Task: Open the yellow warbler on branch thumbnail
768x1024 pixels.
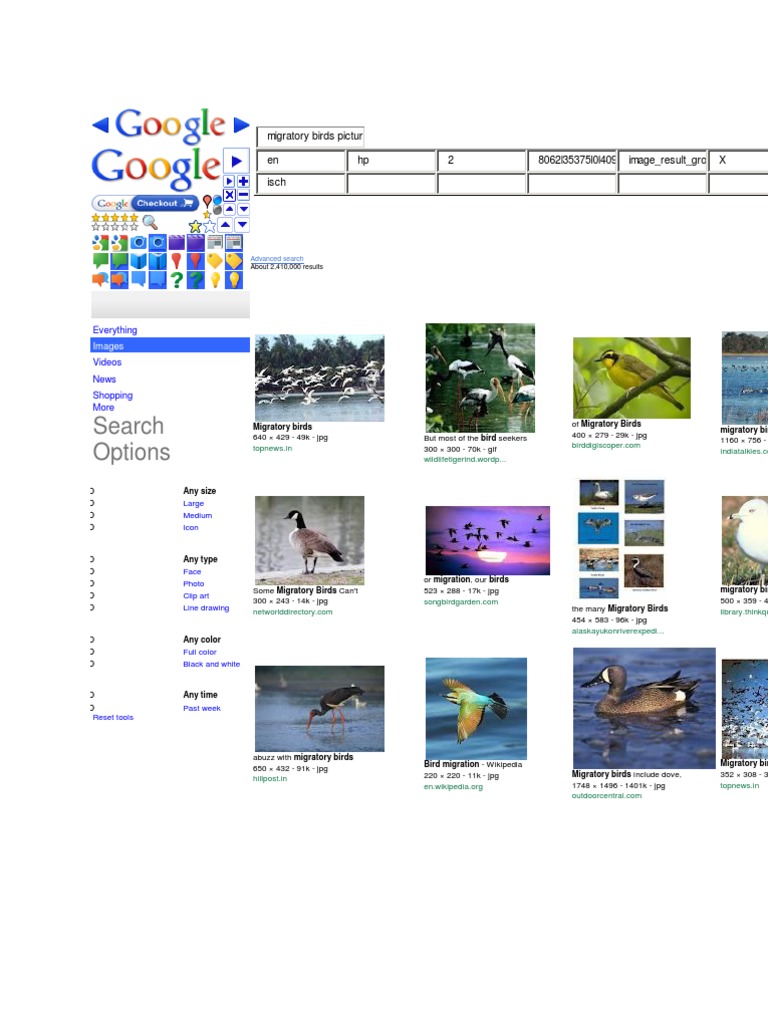Action: point(632,377)
